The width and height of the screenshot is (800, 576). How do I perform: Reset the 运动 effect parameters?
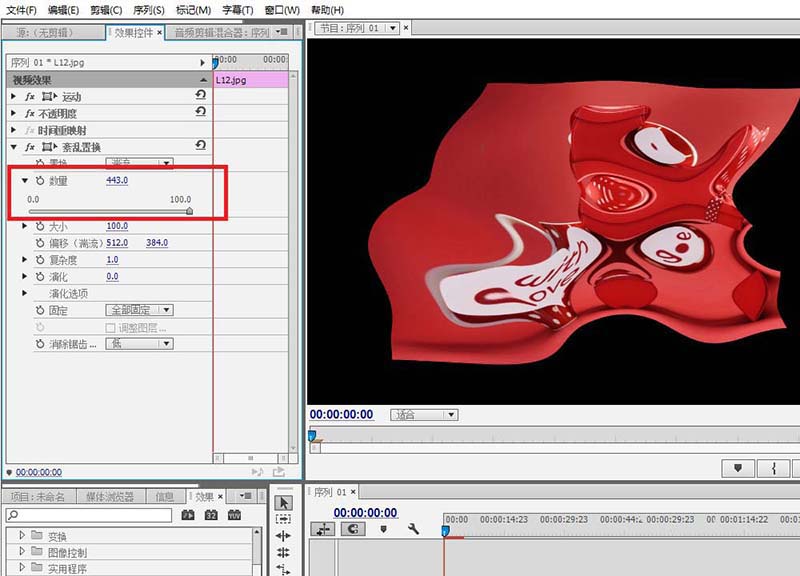click(x=201, y=95)
